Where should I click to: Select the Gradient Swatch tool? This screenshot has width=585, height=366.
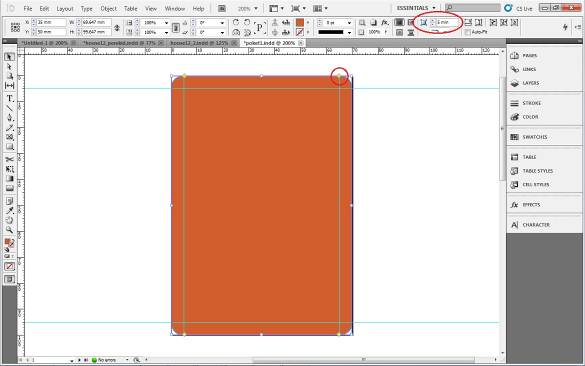click(9, 179)
